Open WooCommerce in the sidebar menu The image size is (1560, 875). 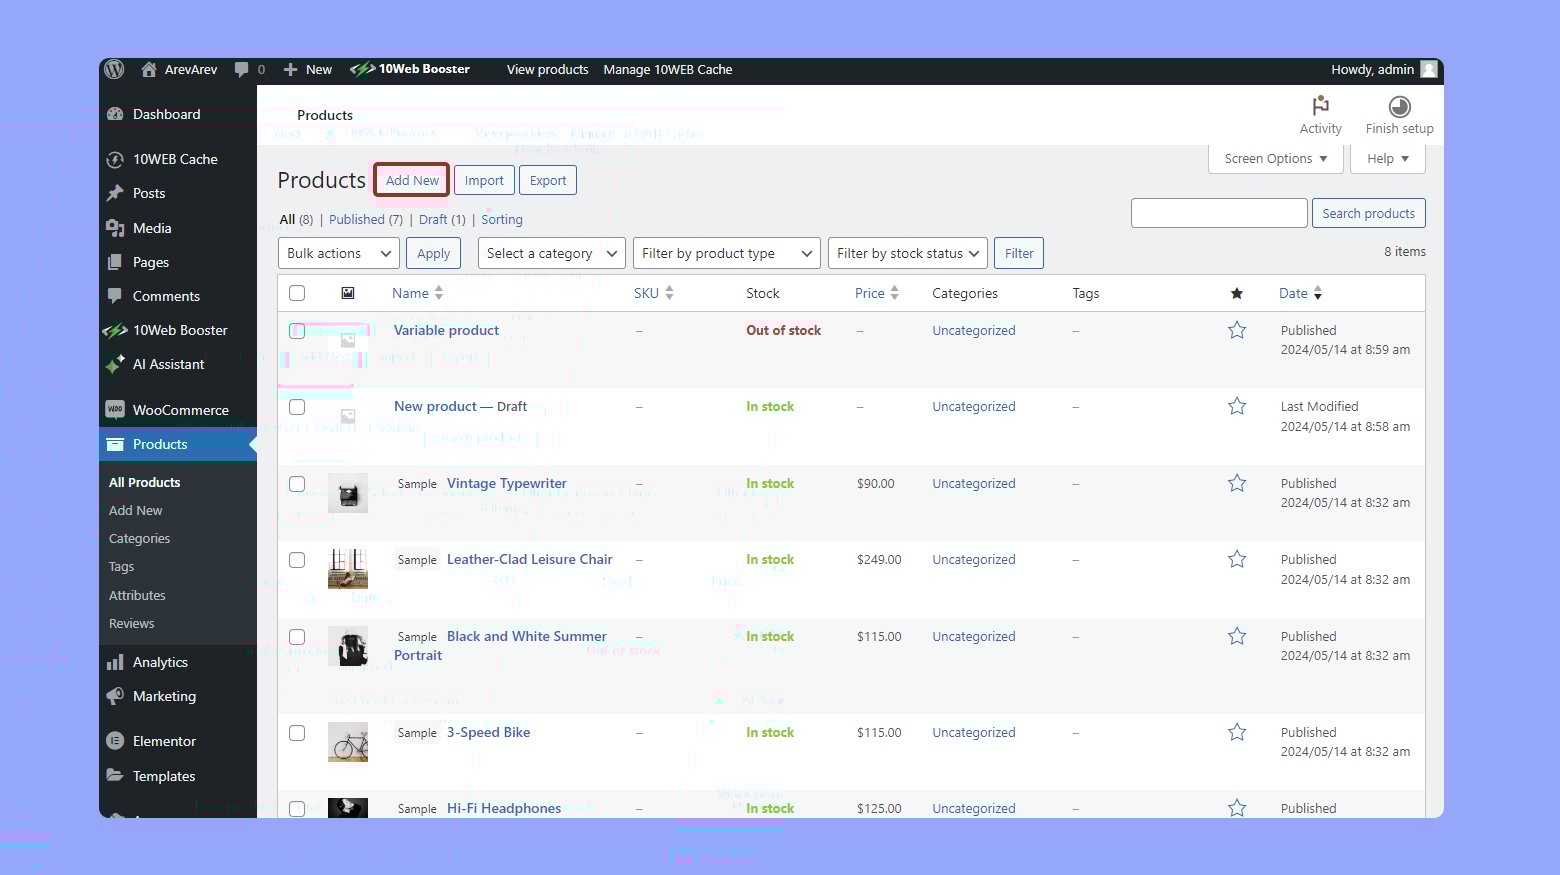click(x=180, y=410)
